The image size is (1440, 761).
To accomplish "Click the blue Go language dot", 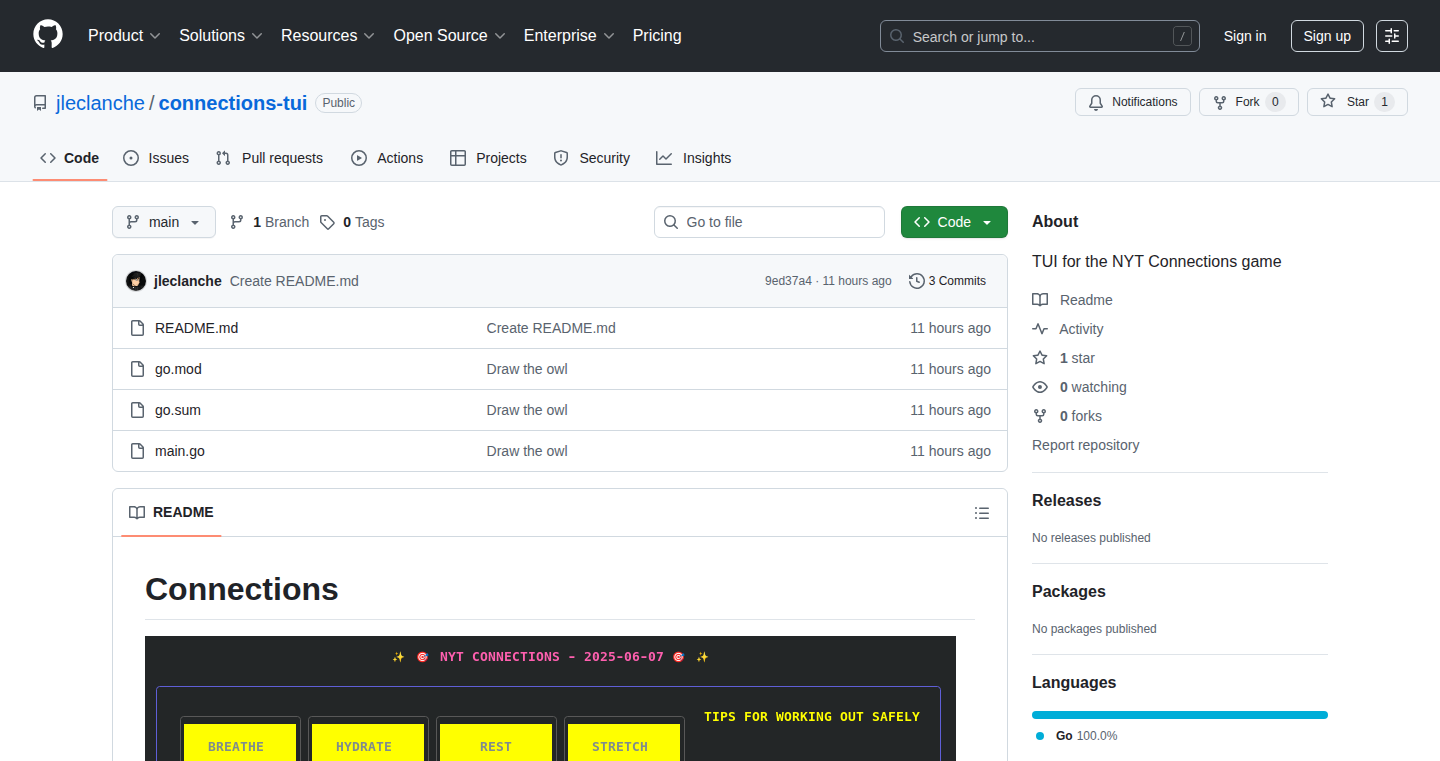I will coord(1040,736).
